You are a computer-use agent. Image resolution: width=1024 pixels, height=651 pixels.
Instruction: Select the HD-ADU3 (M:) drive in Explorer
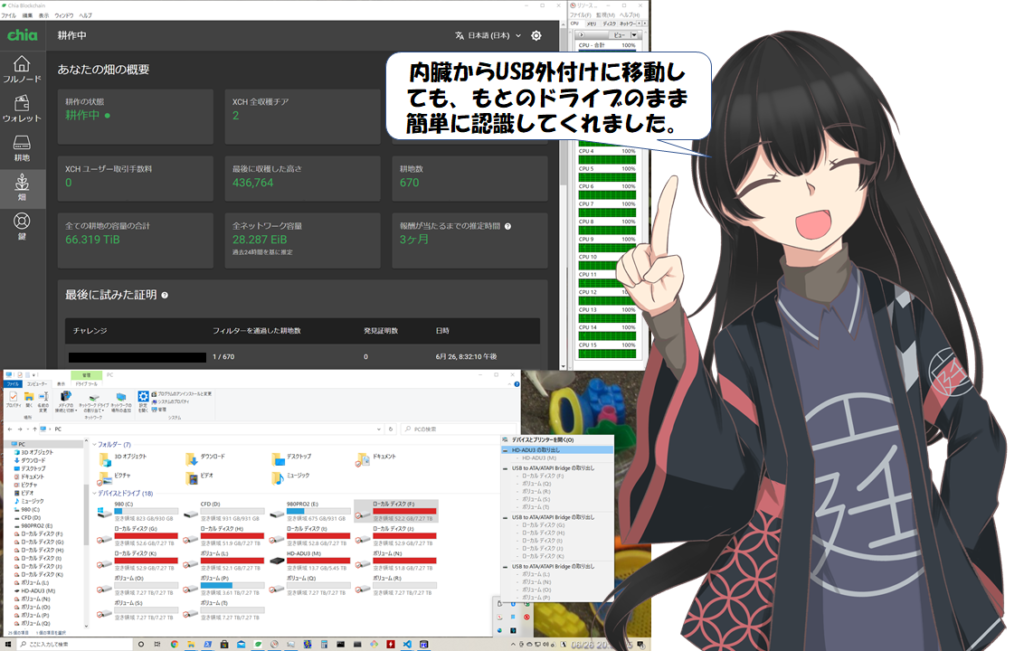click(308, 561)
